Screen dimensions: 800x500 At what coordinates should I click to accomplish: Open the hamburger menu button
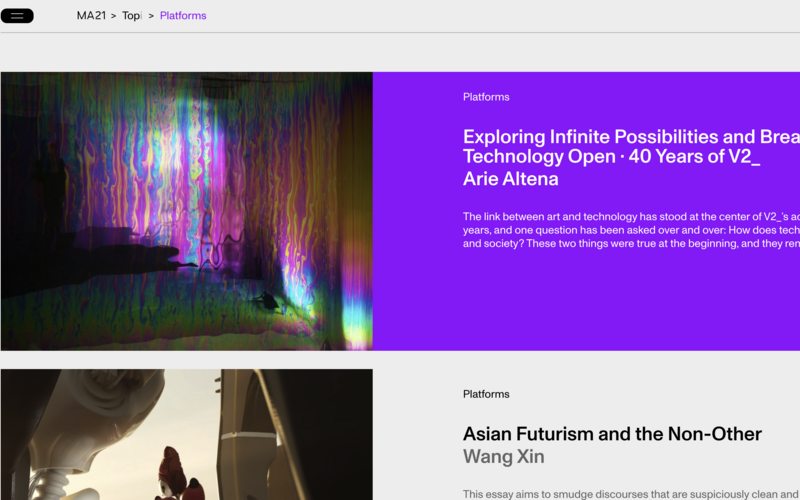(17, 16)
